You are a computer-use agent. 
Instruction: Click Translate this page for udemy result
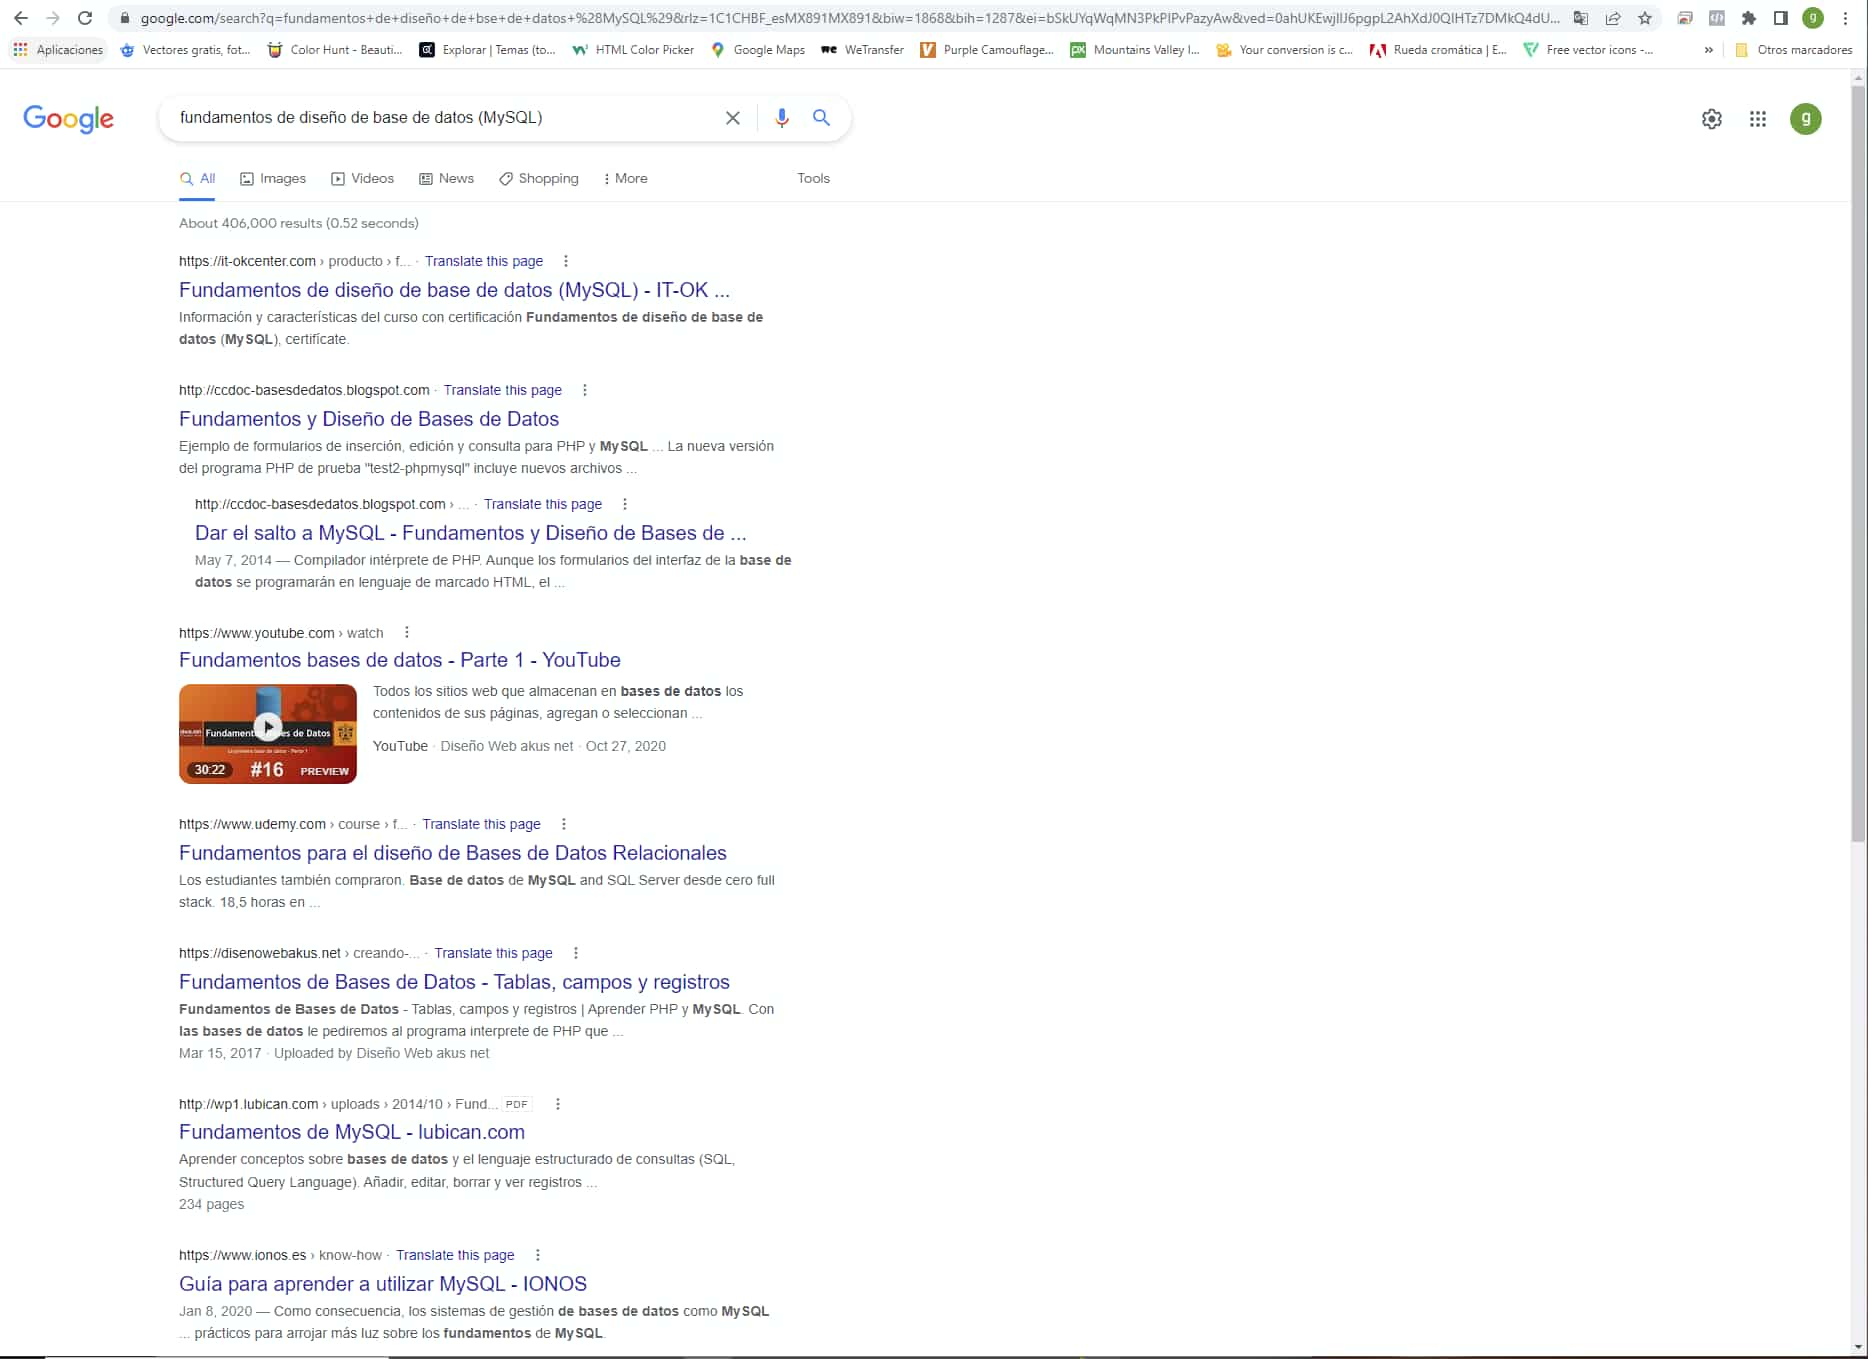point(481,824)
